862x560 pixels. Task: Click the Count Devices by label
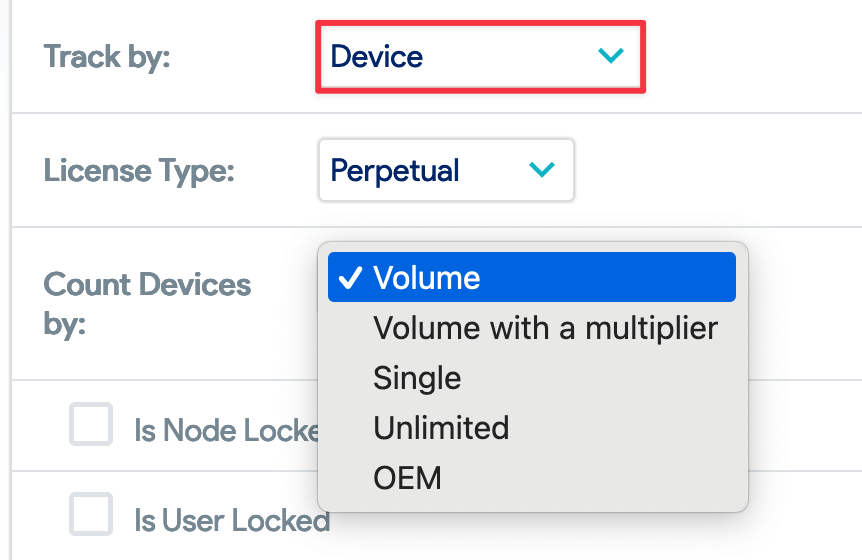(147, 304)
